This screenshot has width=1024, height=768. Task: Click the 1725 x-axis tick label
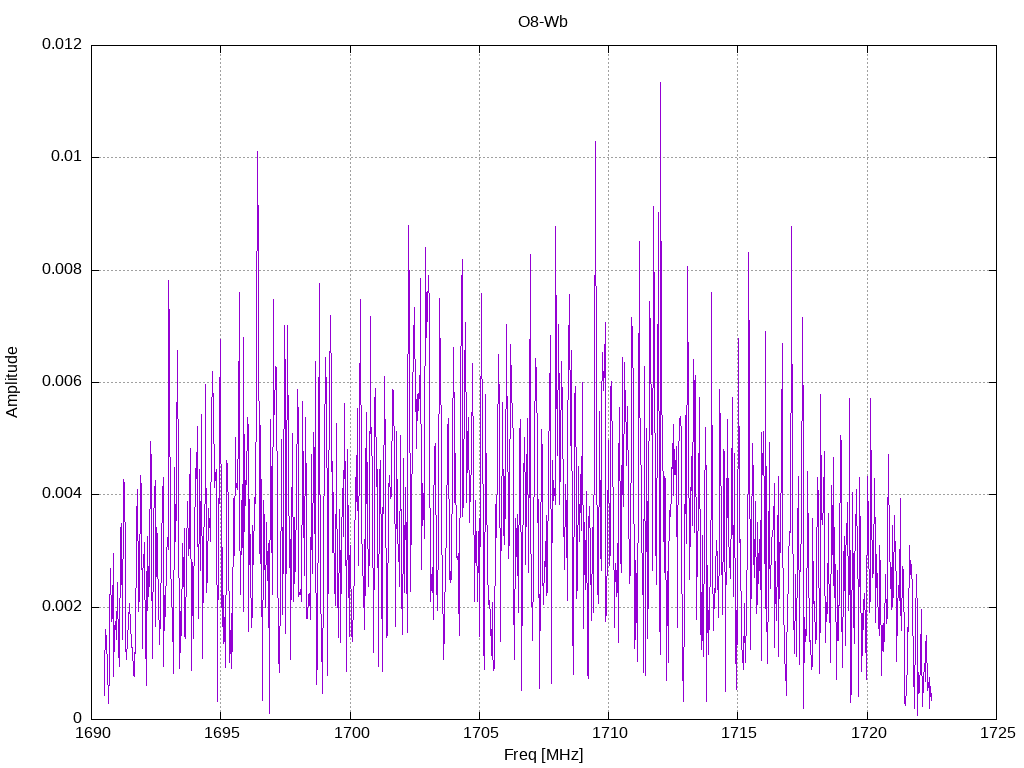coord(997,733)
